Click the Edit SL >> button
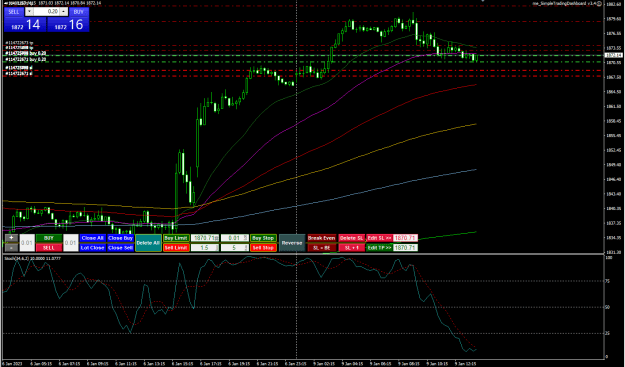This screenshot has width=625, height=367. click(x=379, y=238)
